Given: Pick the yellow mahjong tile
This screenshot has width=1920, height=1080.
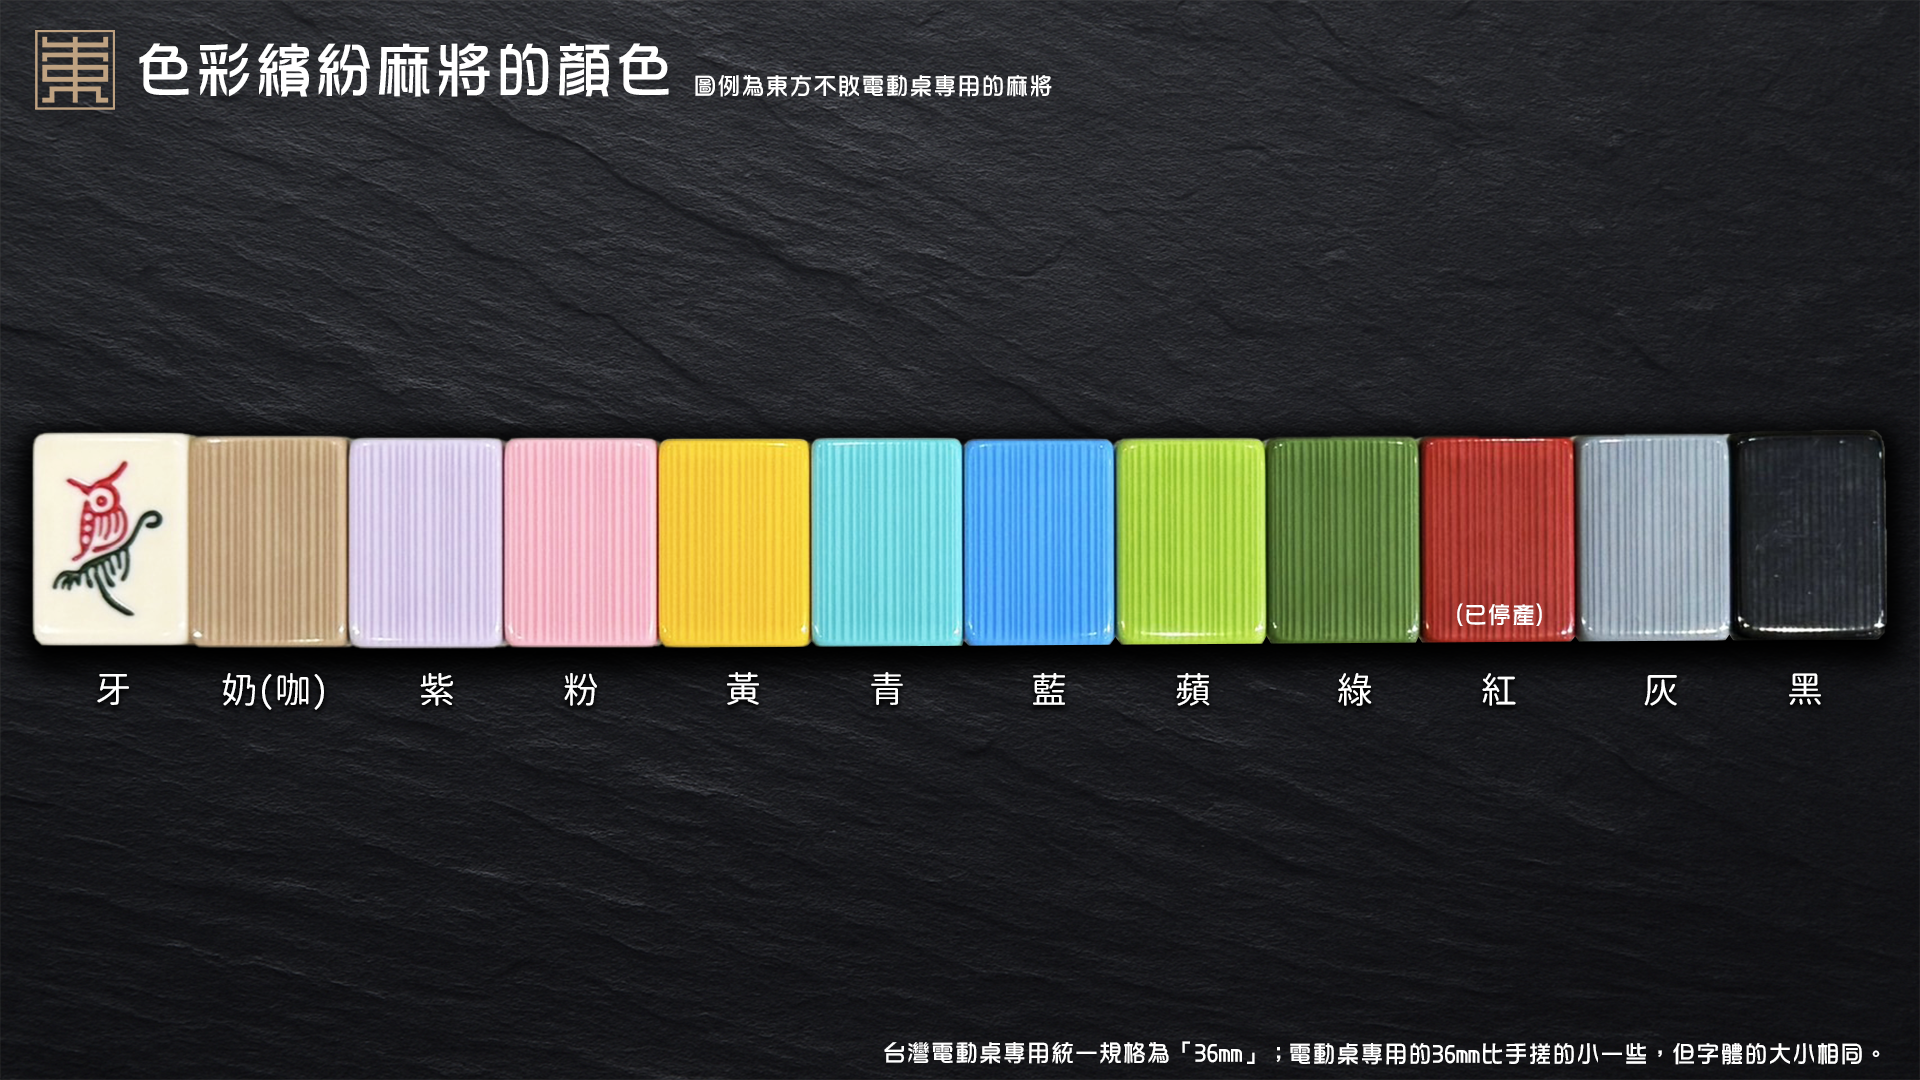Looking at the screenshot, I should coord(734,542).
